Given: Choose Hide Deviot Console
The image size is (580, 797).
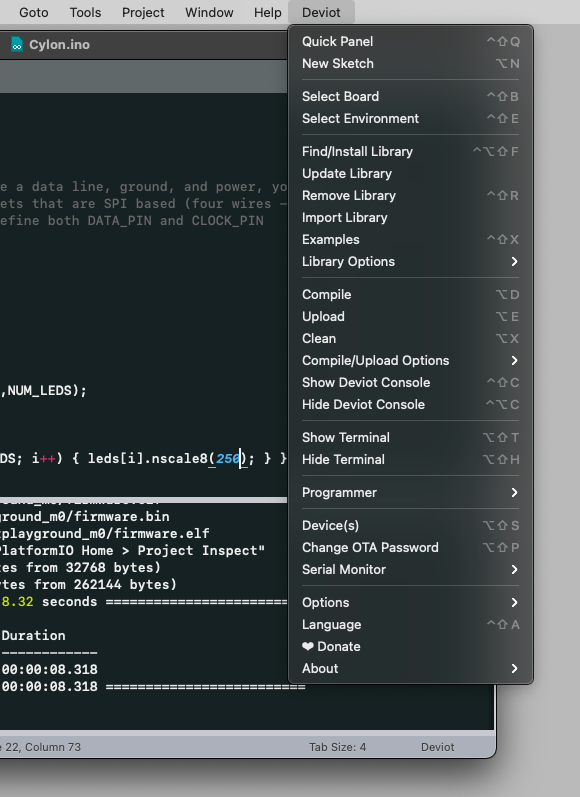Looking at the screenshot, I should coord(410,405).
